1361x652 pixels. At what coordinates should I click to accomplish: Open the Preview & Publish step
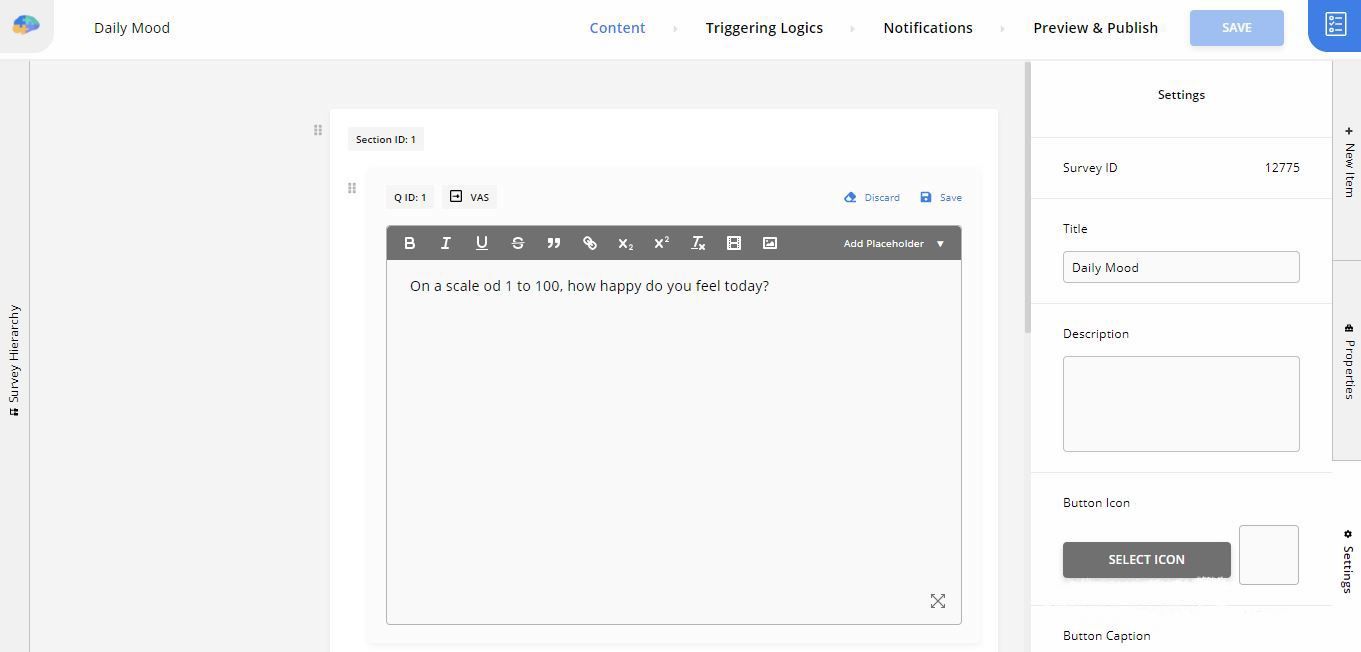1095,28
